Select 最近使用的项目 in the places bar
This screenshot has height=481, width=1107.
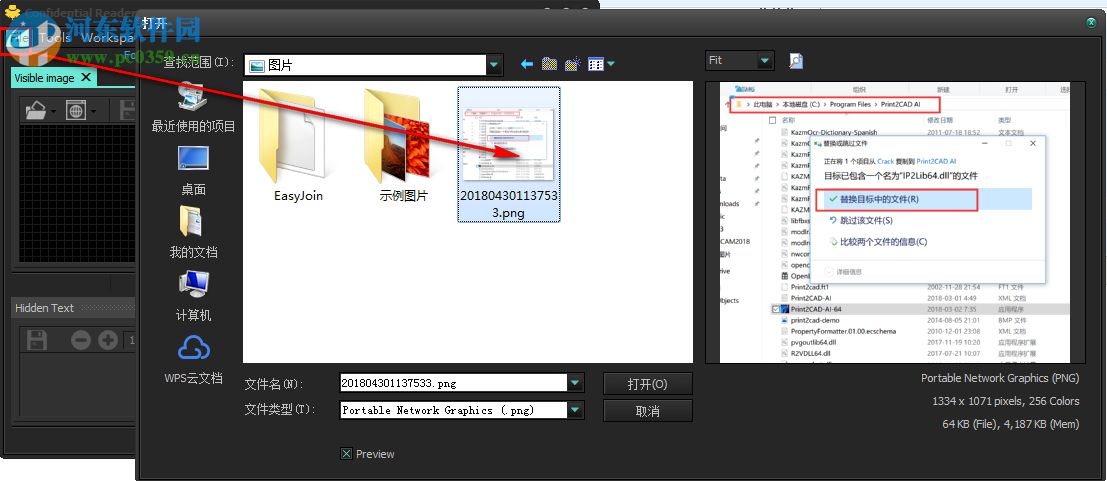coord(193,107)
